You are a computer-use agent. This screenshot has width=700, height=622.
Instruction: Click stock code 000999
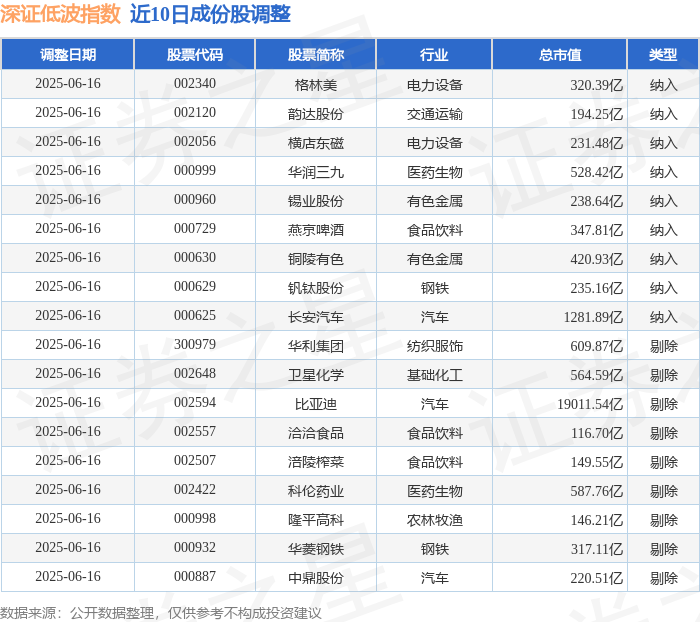[195, 171]
